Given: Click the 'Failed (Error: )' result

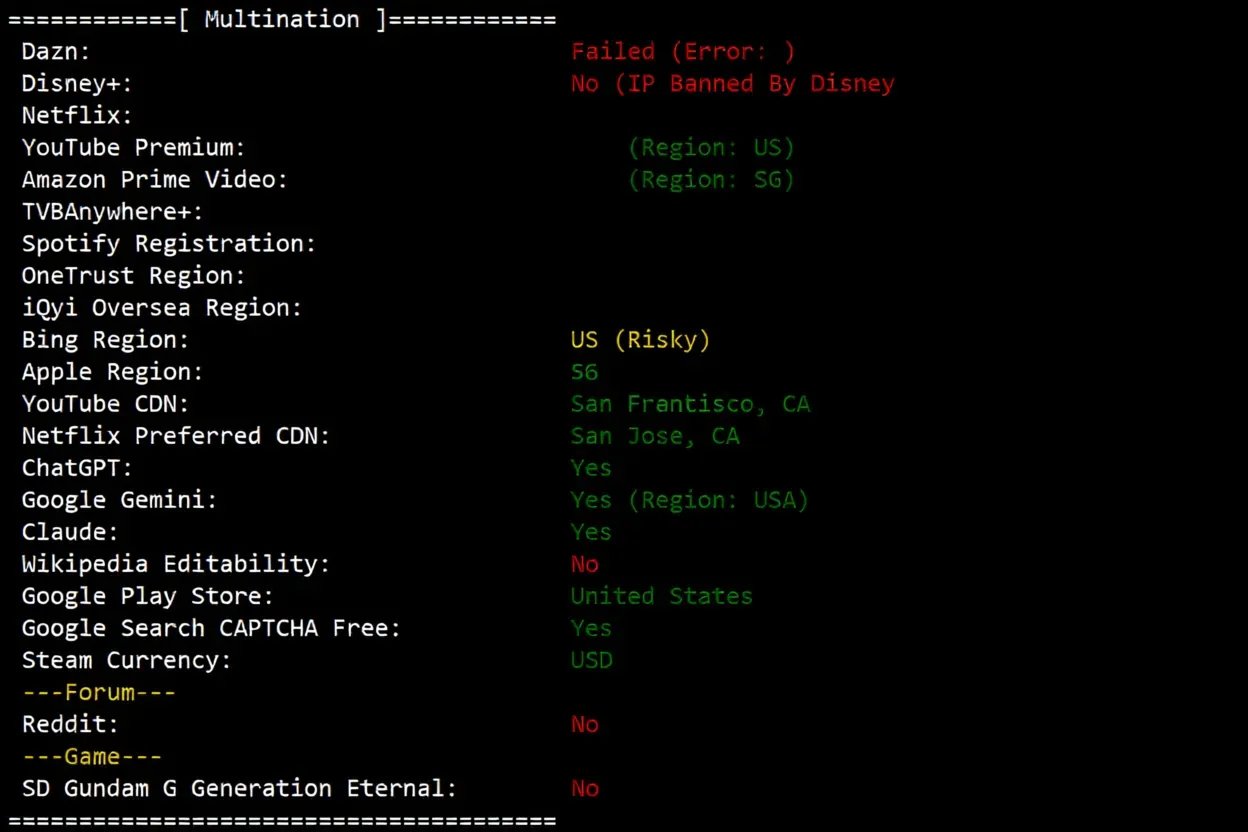Looking at the screenshot, I should point(683,51).
